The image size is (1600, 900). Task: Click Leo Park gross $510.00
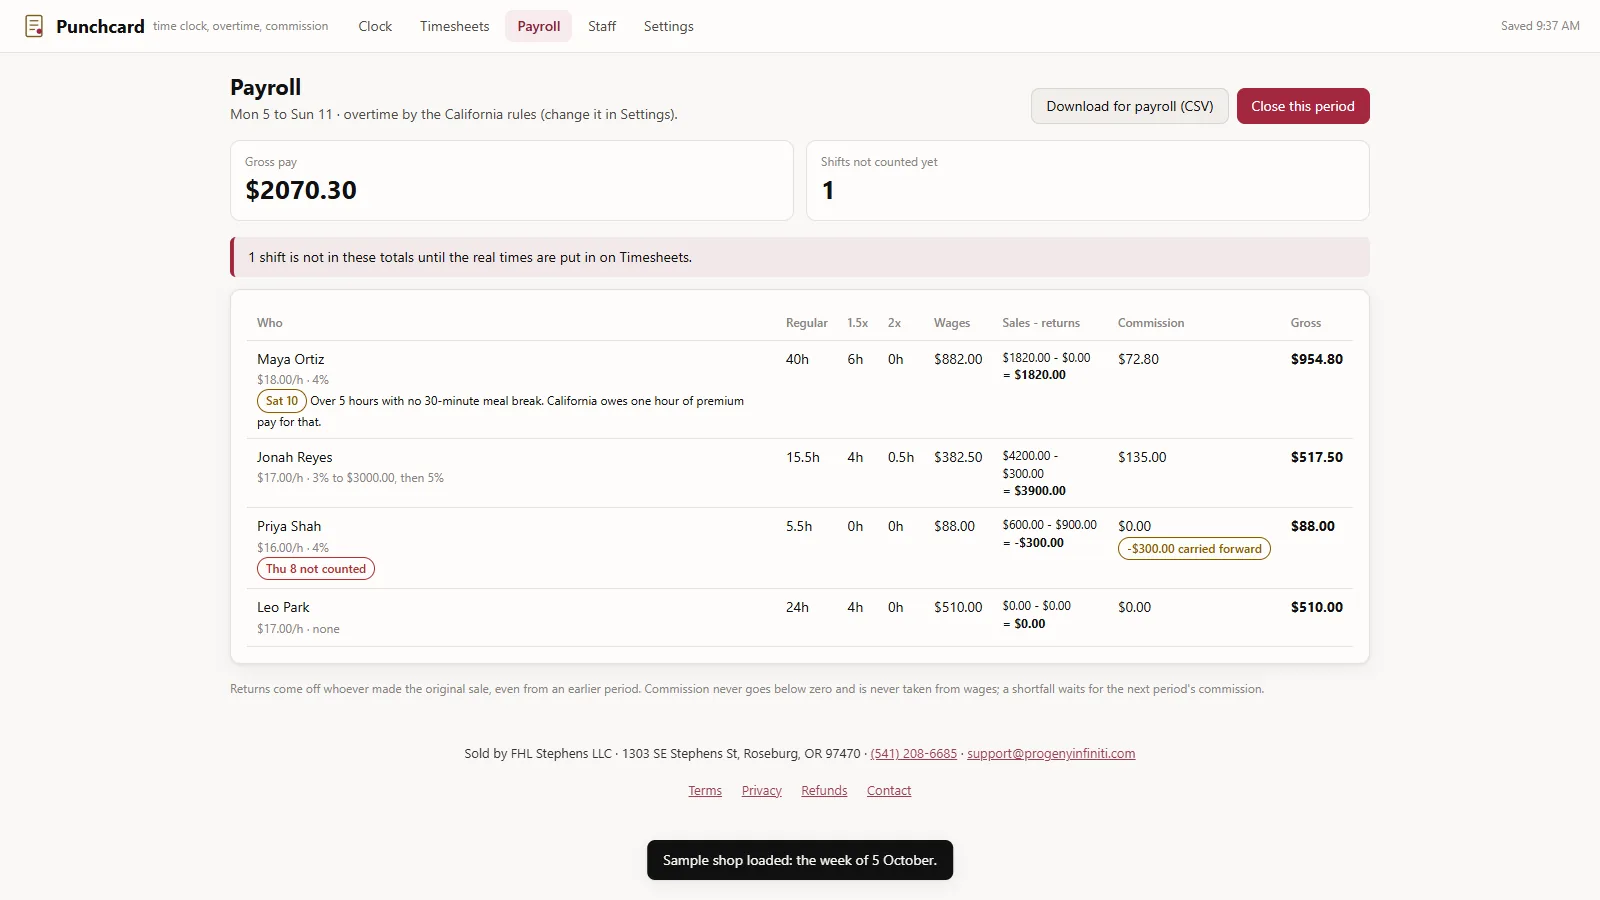(x=1317, y=607)
